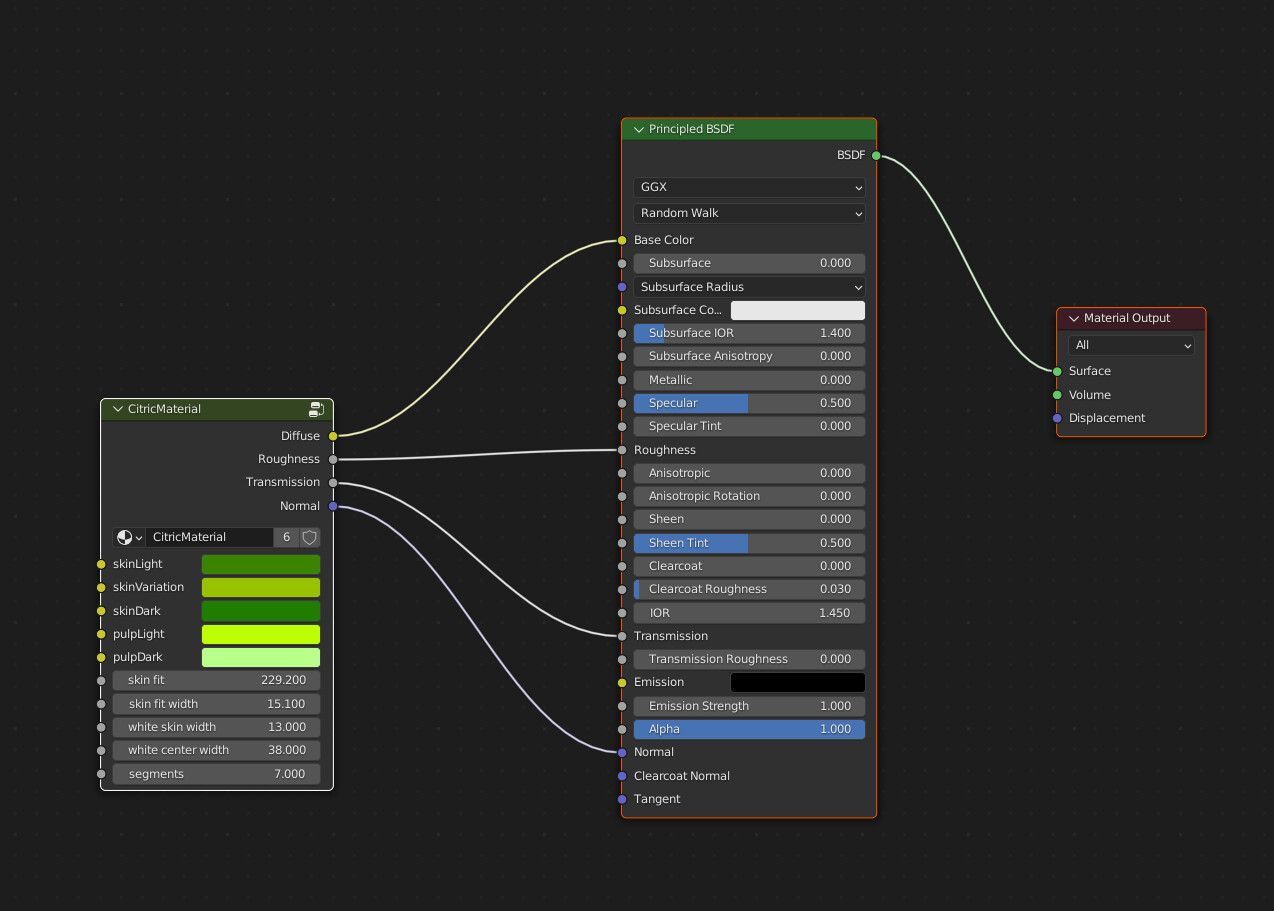The height and width of the screenshot is (911, 1274).
Task: Click the Displacement input socket
Action: point(1056,418)
